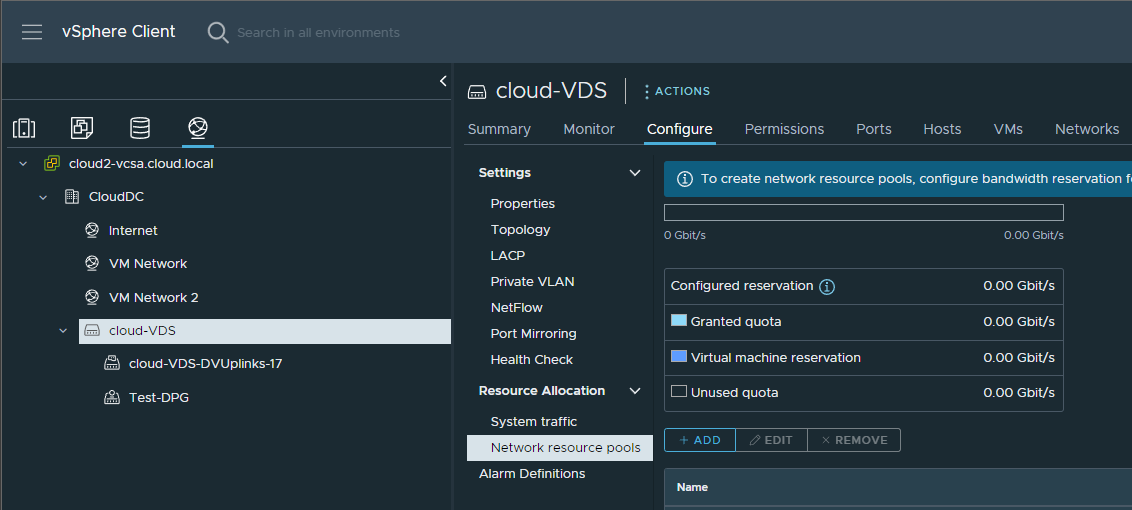The height and width of the screenshot is (510, 1132).
Task: Switch to Networking inventory view
Action: [x=198, y=128]
